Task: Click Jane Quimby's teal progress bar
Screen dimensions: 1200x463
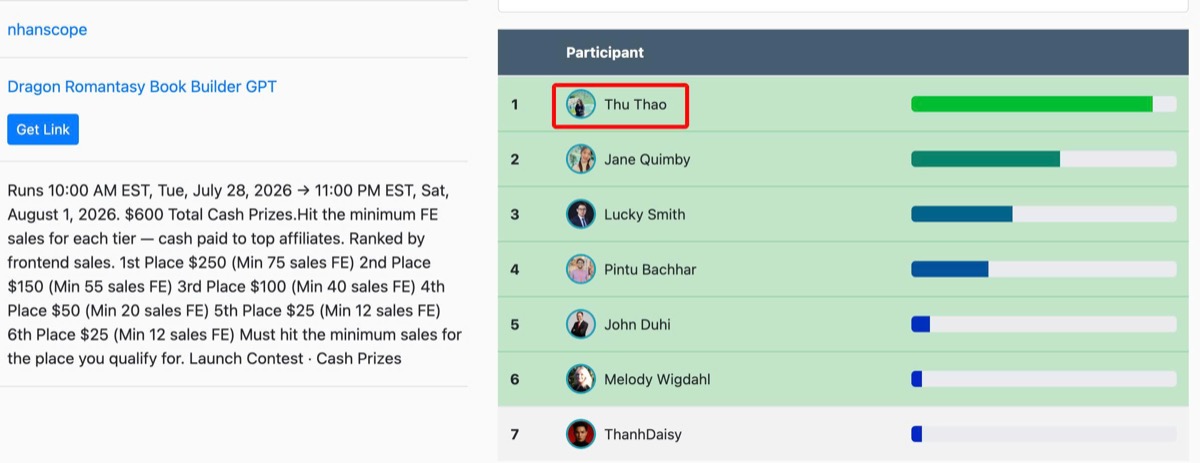Action: [x=1044, y=159]
